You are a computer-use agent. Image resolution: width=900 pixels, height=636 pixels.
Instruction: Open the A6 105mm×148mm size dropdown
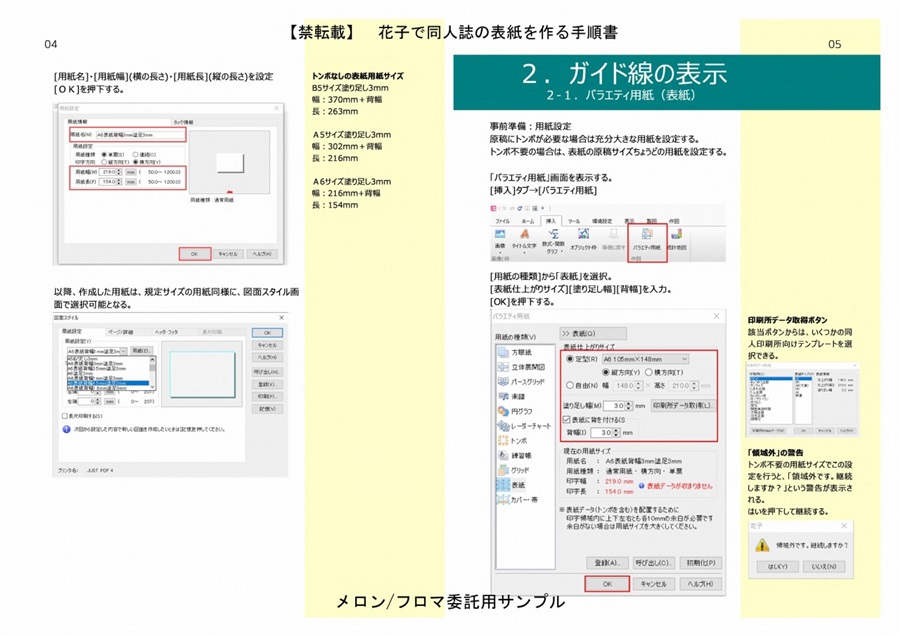(645, 359)
